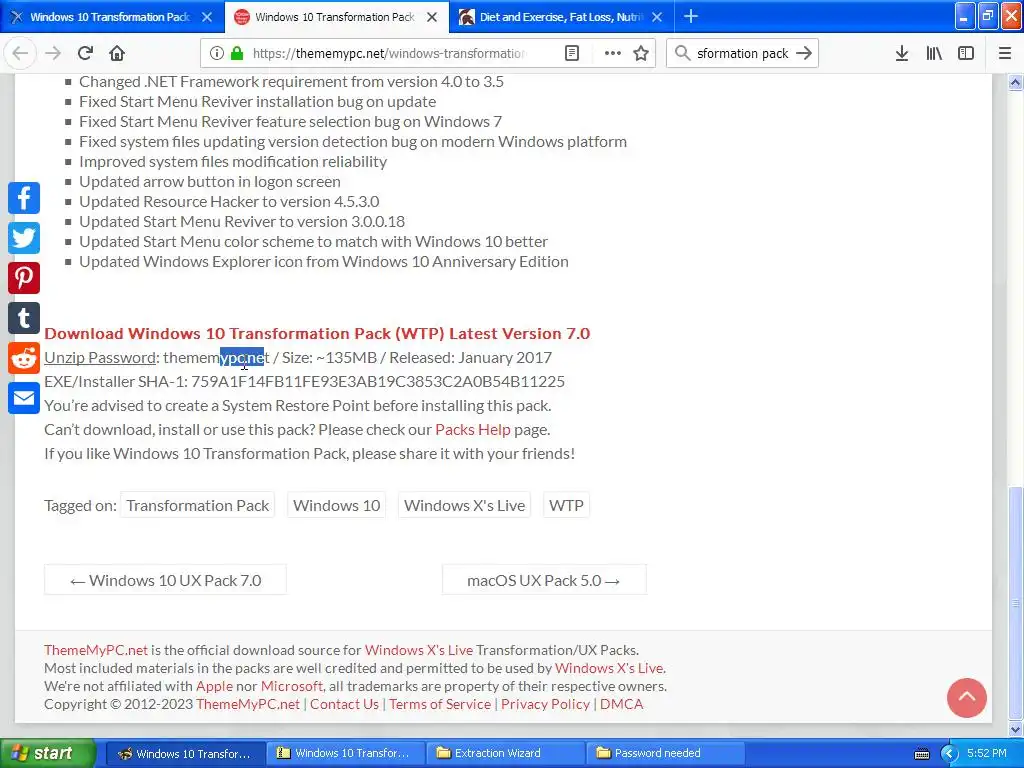Open the Transformation Pack tag
The height and width of the screenshot is (768, 1024).
[x=197, y=505]
